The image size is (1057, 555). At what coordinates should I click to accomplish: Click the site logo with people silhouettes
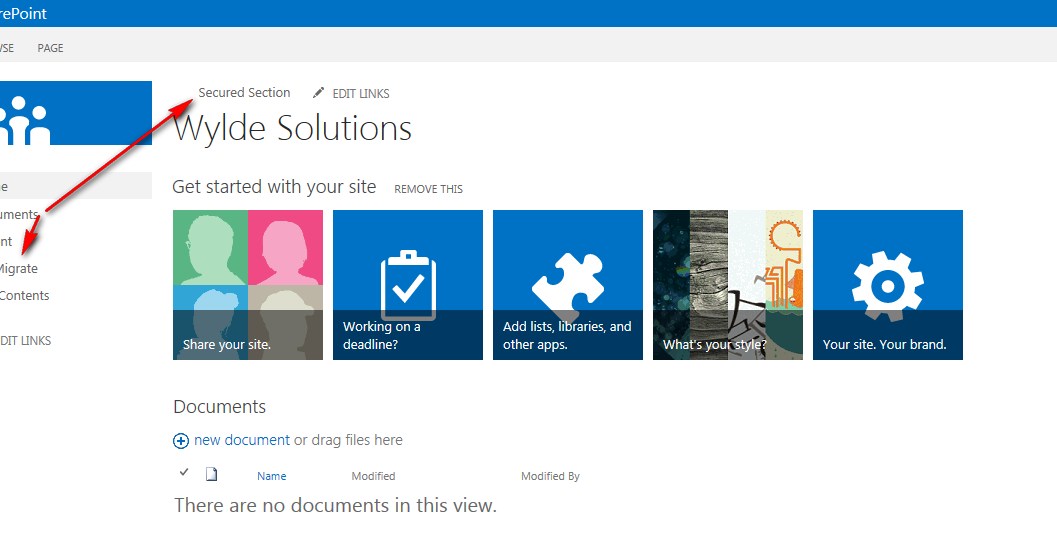[76, 113]
